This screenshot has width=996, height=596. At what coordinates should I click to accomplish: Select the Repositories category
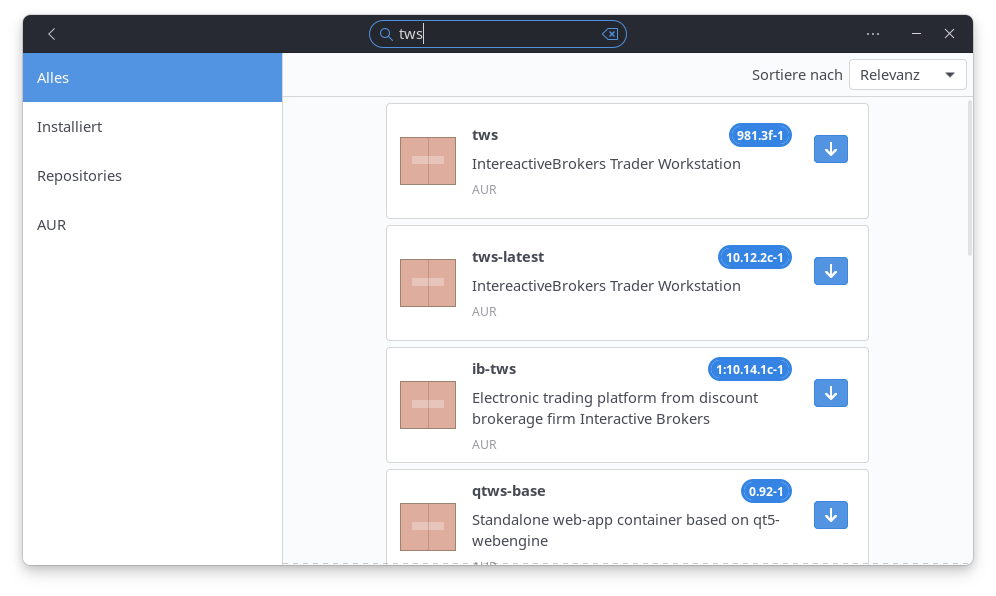[x=152, y=175]
